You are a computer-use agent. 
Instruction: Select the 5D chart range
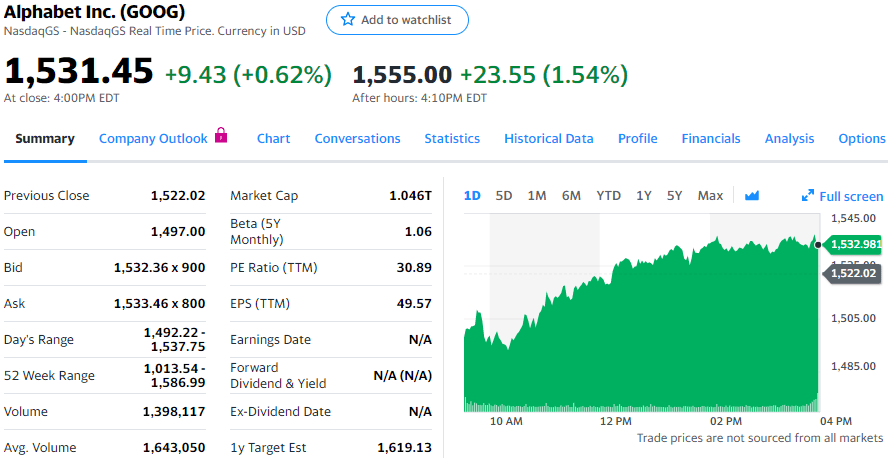pos(504,196)
